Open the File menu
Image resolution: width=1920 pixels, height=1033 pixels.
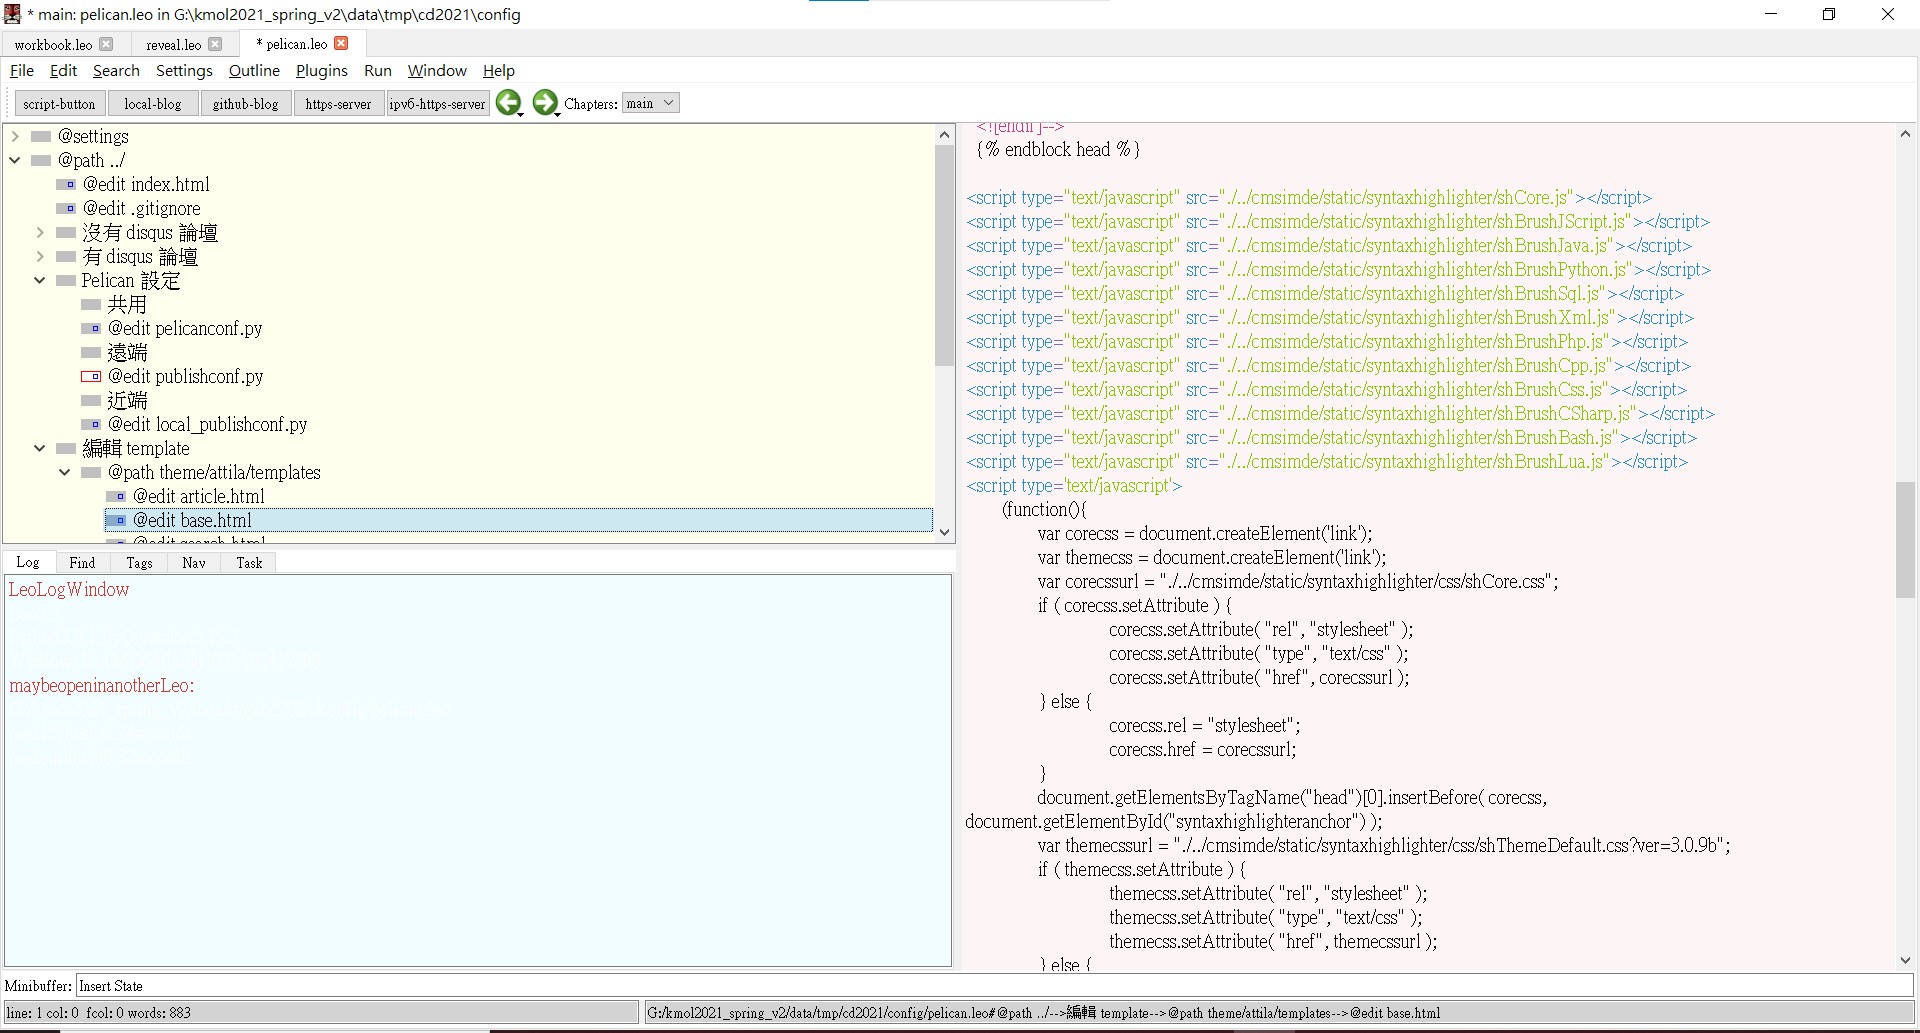22,70
